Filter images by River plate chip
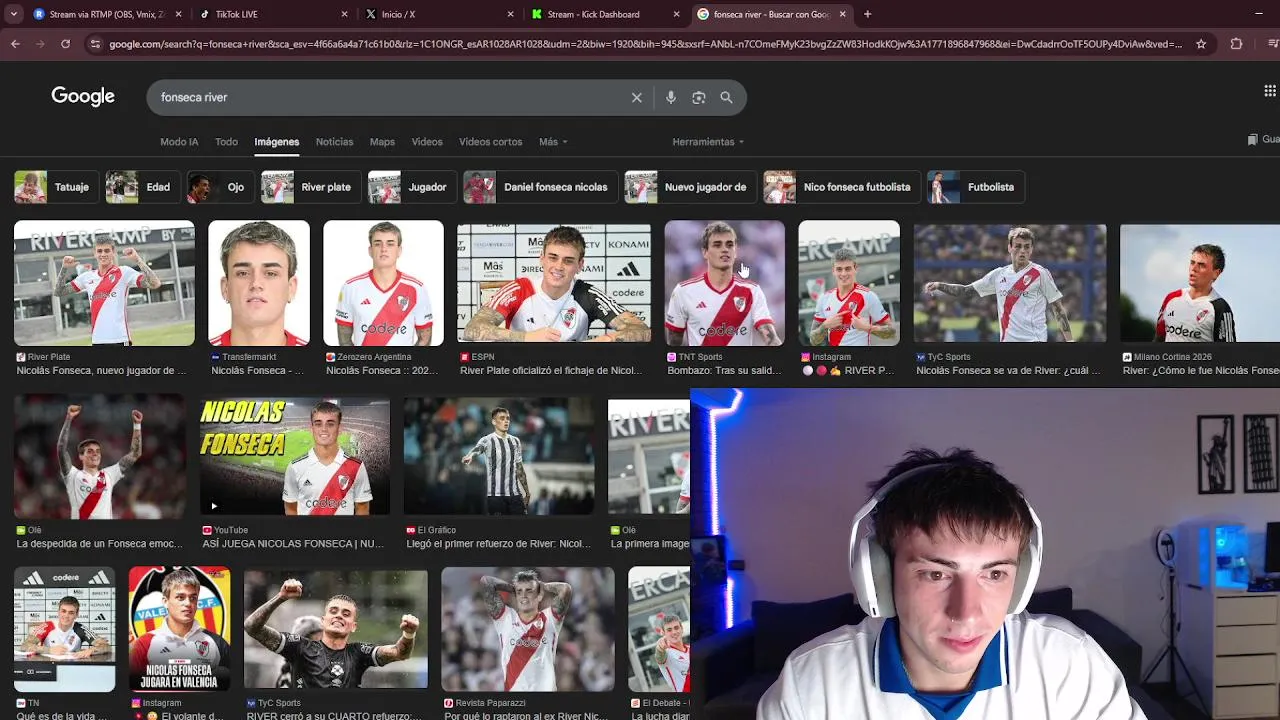This screenshot has width=1280, height=720. pos(311,187)
